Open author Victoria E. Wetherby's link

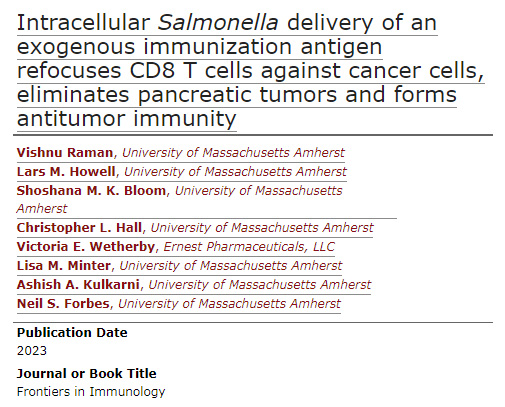point(86,247)
